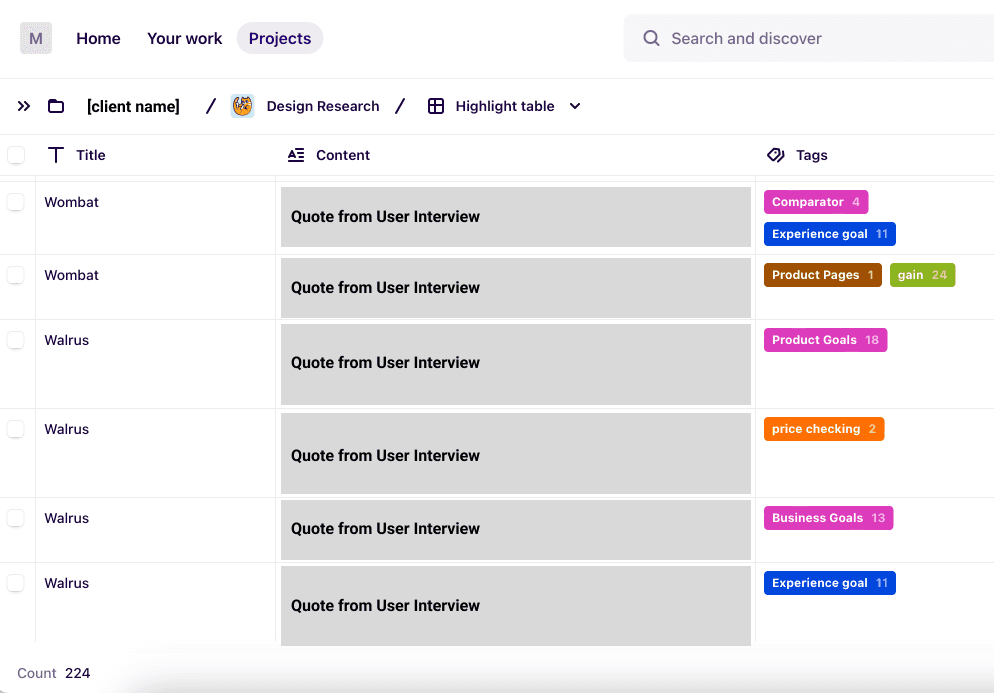The width and height of the screenshot is (994, 693).
Task: Check the Wombat row with Product Pages tag
Action: pos(16,275)
